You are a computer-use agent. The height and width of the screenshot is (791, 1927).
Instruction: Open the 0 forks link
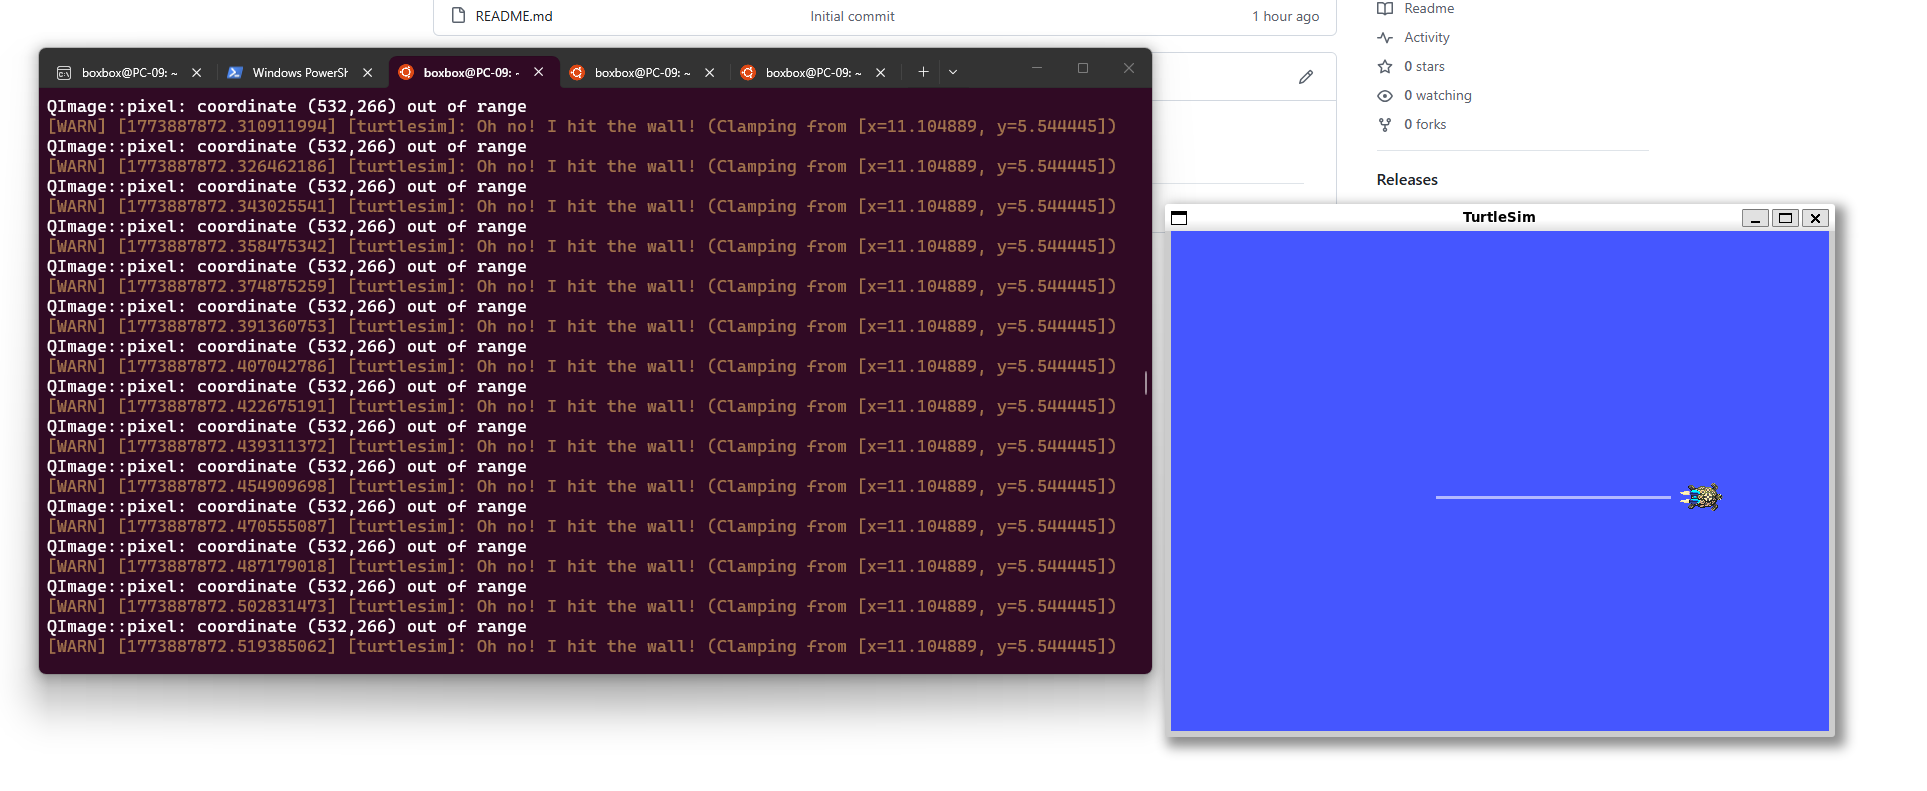click(1425, 124)
